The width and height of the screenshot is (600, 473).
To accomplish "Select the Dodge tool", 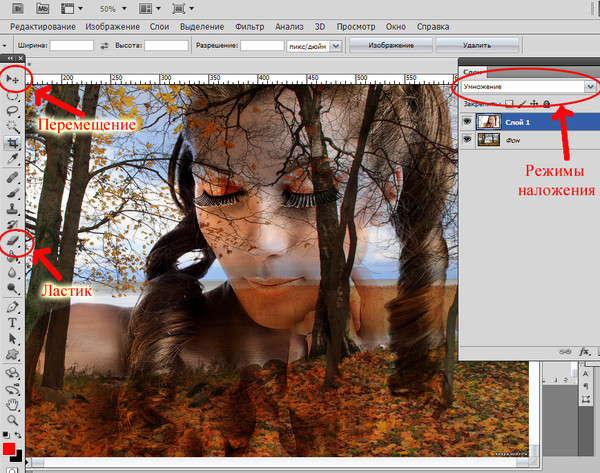I will click(12, 288).
